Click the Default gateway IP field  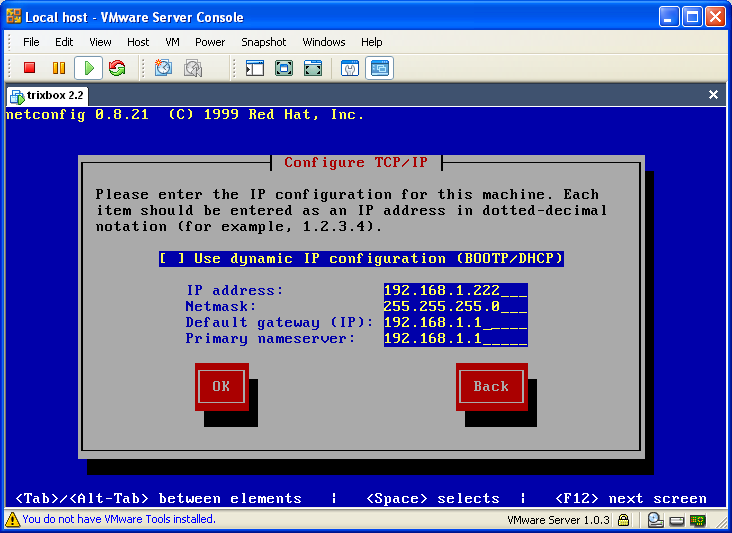455,323
